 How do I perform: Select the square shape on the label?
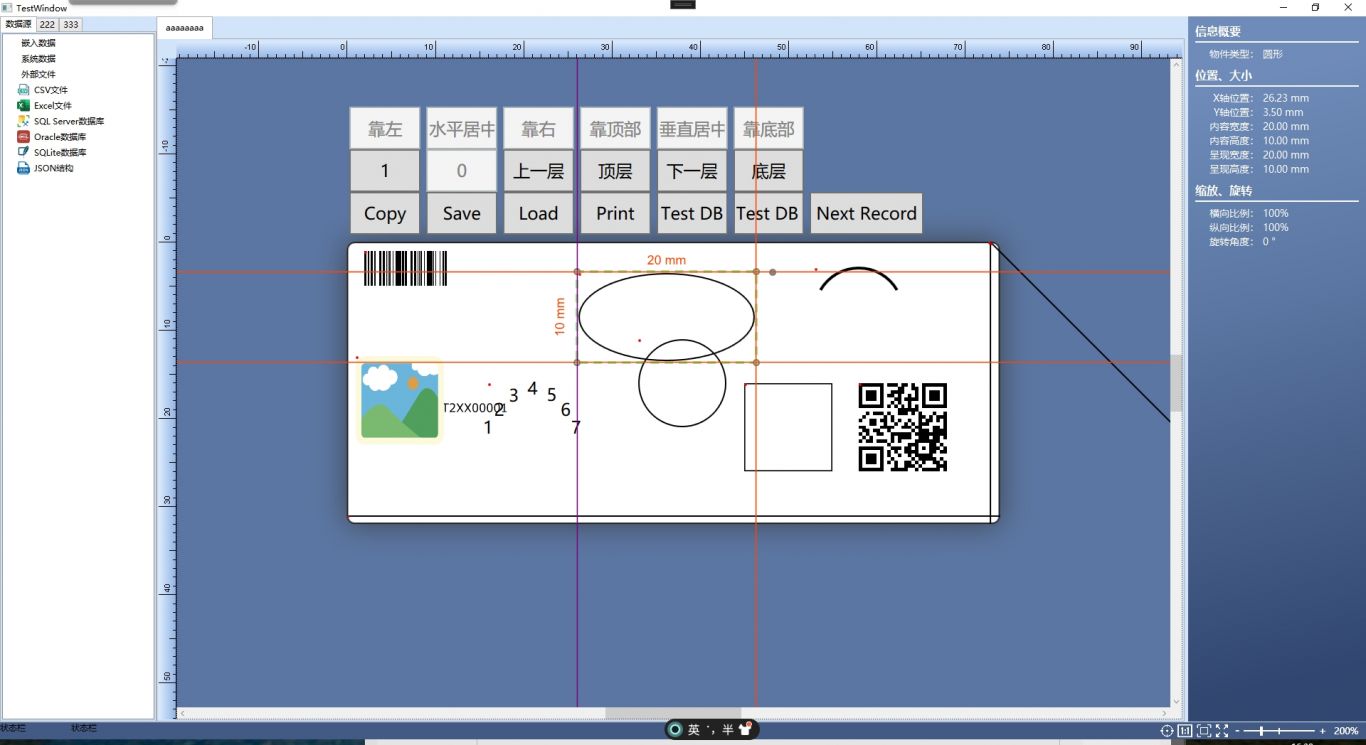(788, 427)
